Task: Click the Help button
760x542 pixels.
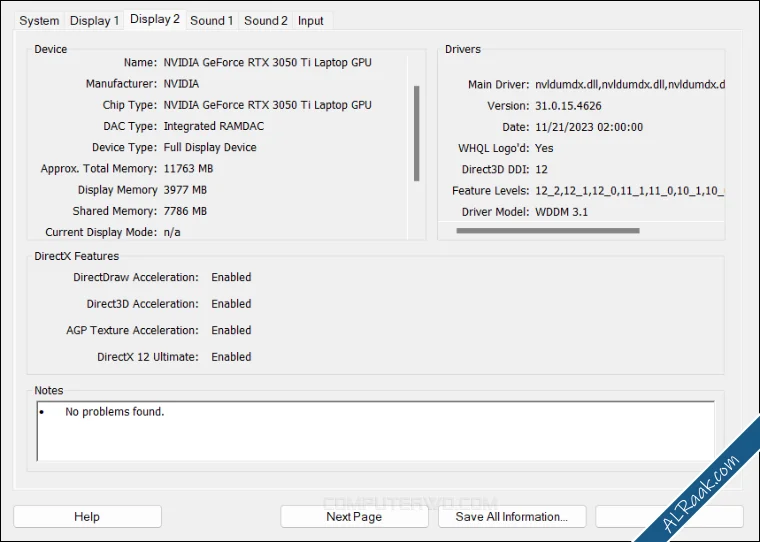Action: (87, 517)
